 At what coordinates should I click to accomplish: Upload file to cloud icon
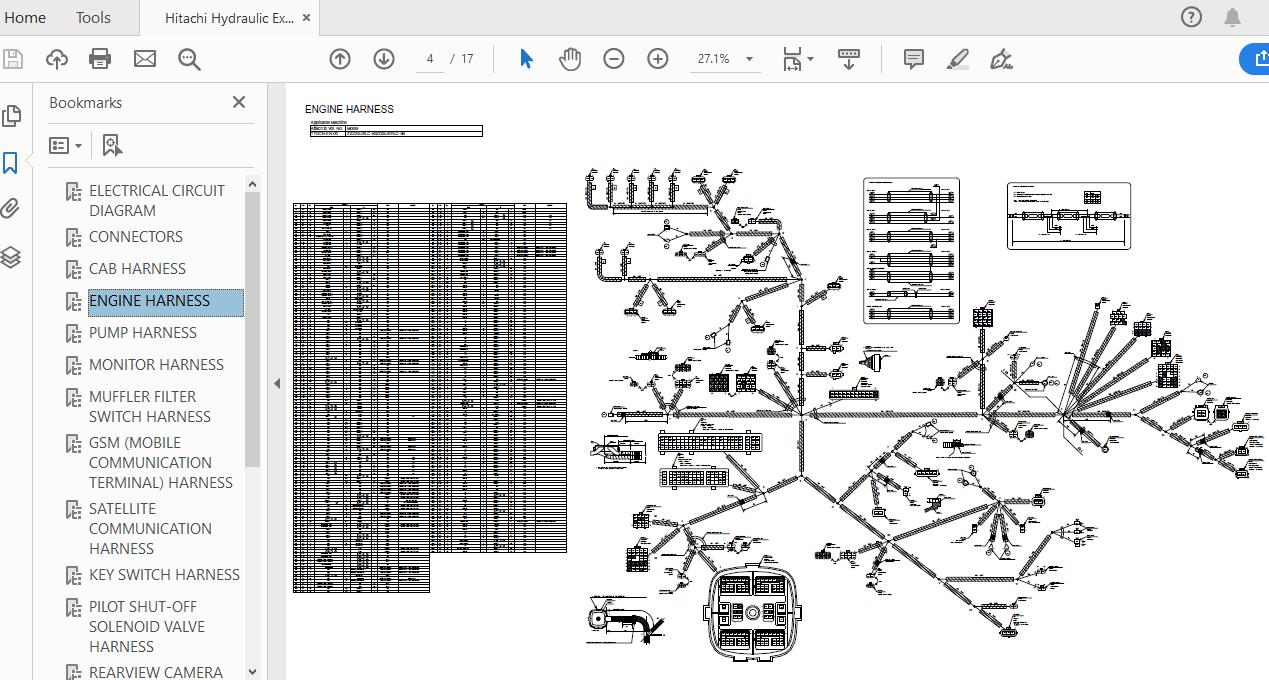coord(57,59)
